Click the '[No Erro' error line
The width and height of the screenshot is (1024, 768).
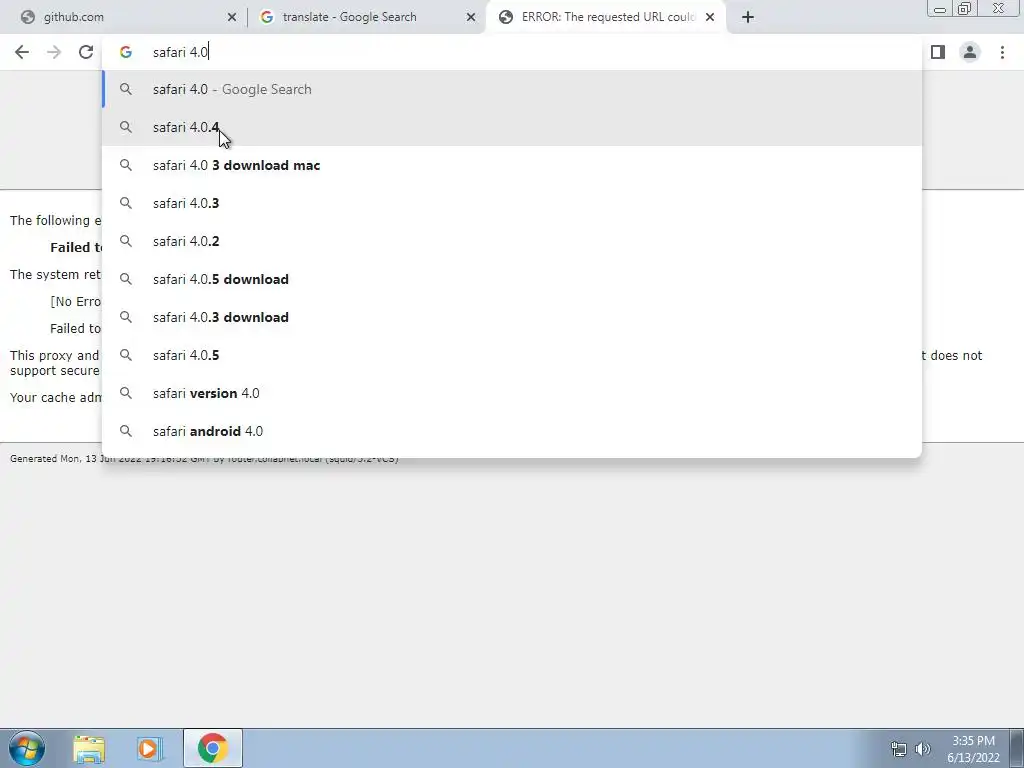tap(76, 302)
